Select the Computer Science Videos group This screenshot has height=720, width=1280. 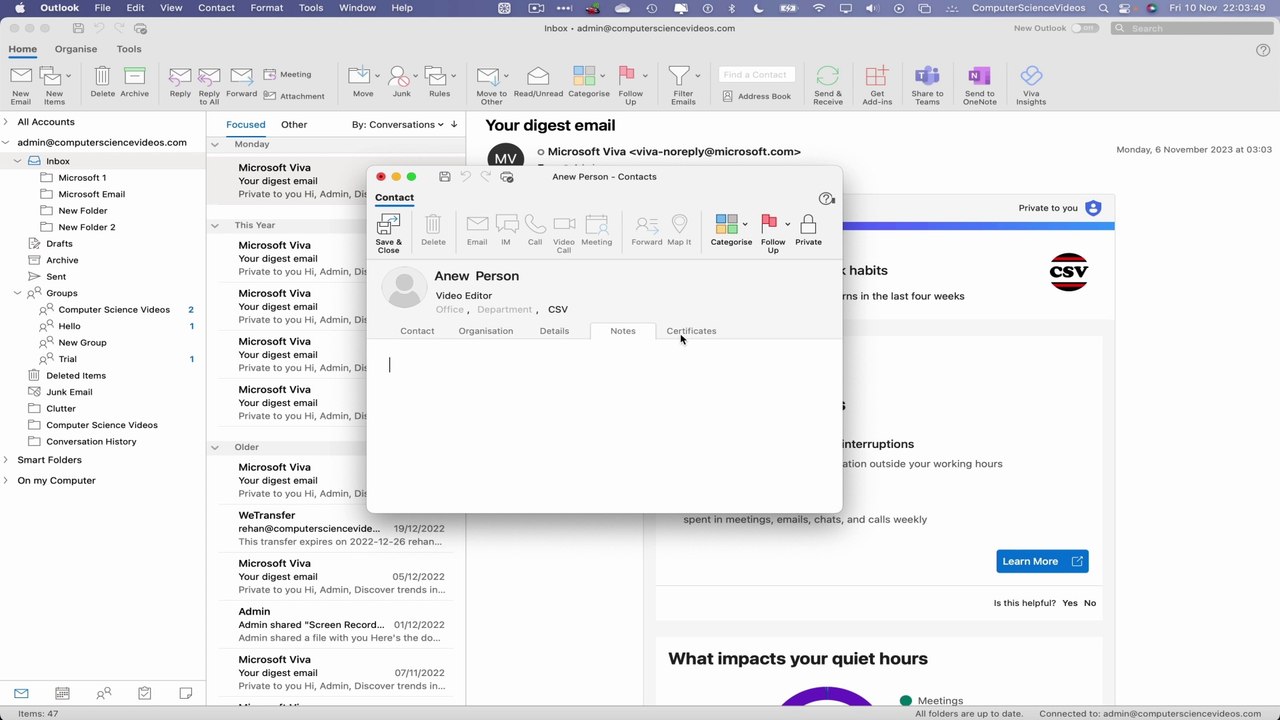point(114,310)
